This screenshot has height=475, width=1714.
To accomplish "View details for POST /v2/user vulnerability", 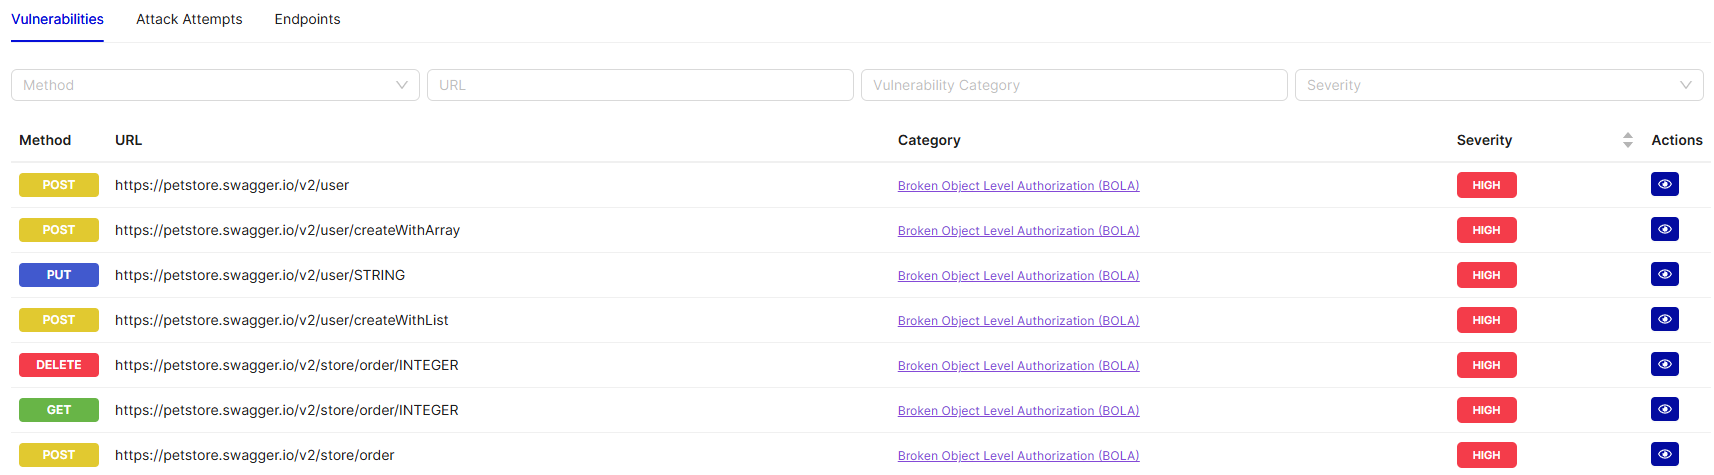I will pos(1664,185).
